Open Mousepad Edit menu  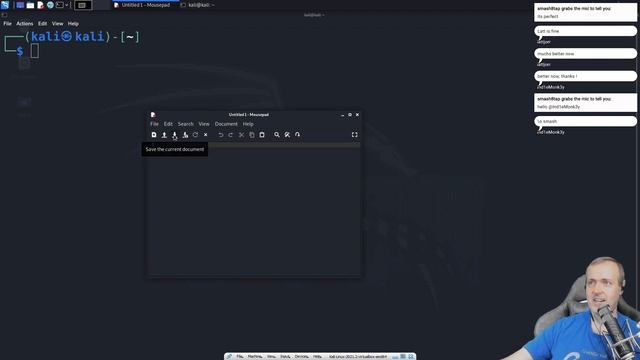coord(168,124)
